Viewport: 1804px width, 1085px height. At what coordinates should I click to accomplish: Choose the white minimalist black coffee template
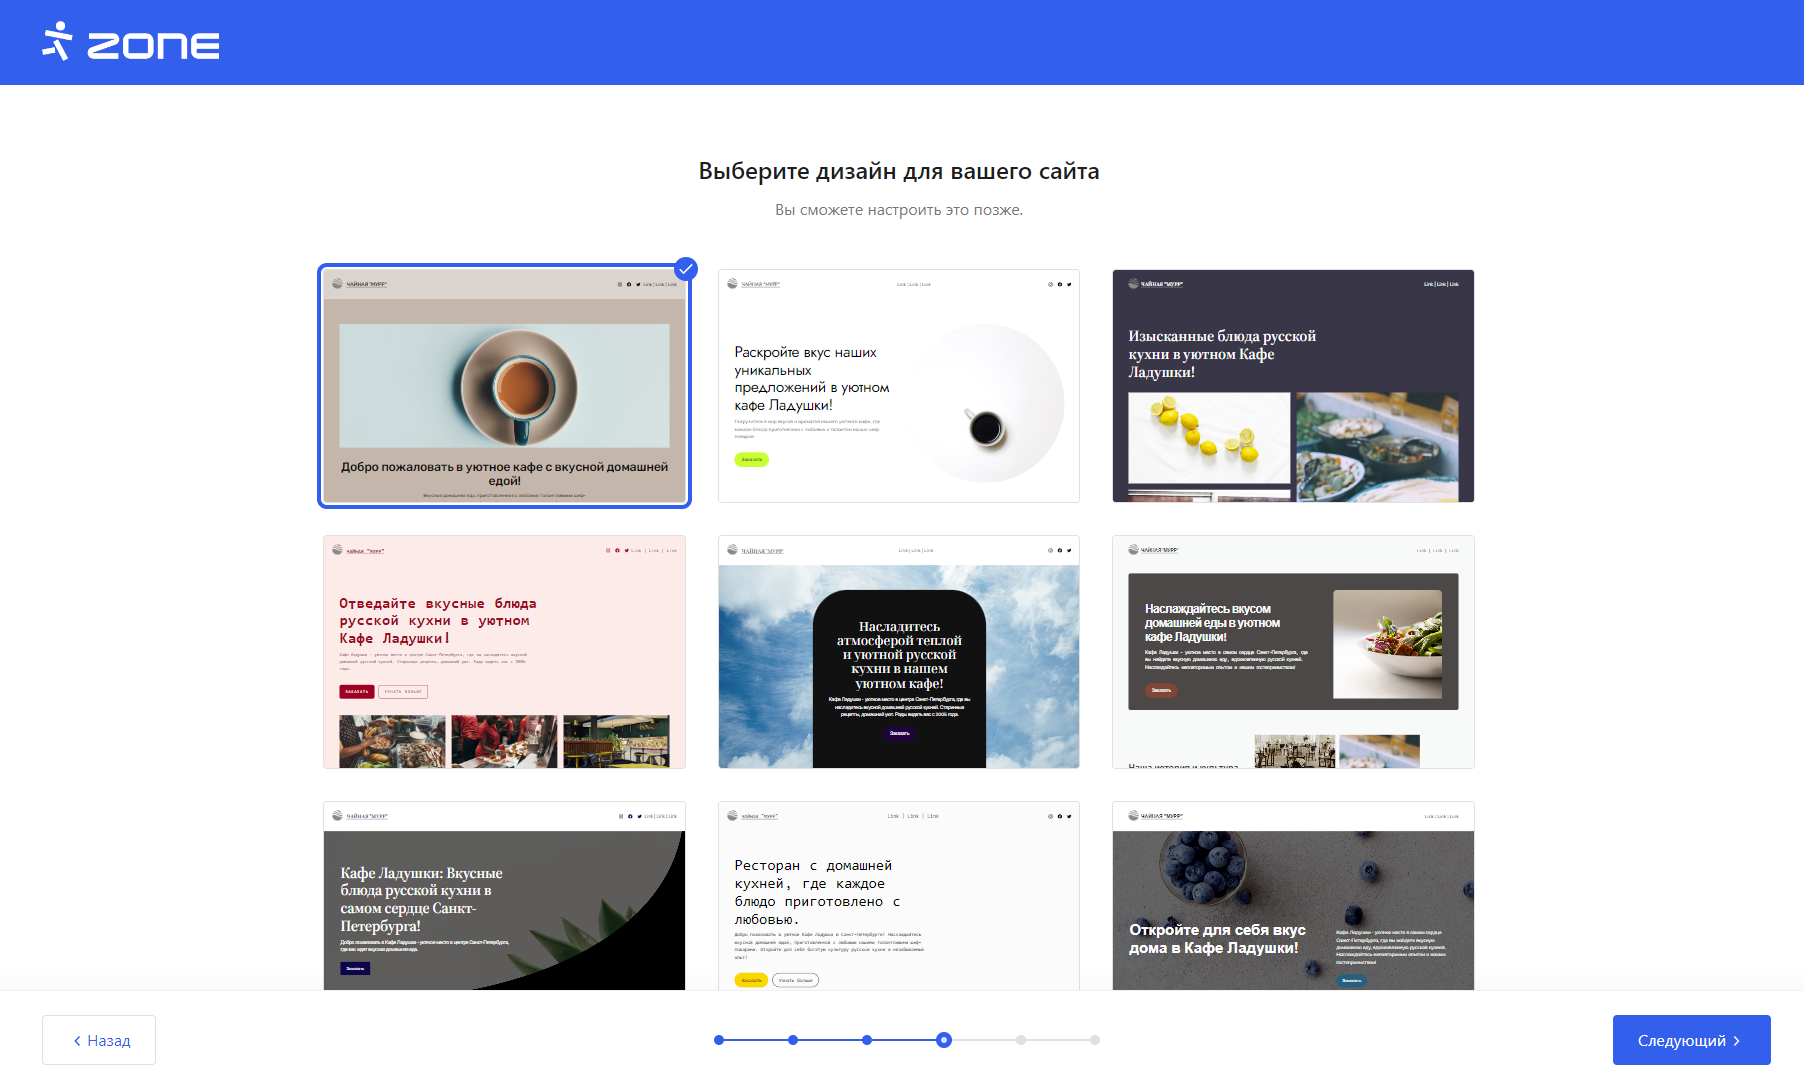(x=898, y=386)
